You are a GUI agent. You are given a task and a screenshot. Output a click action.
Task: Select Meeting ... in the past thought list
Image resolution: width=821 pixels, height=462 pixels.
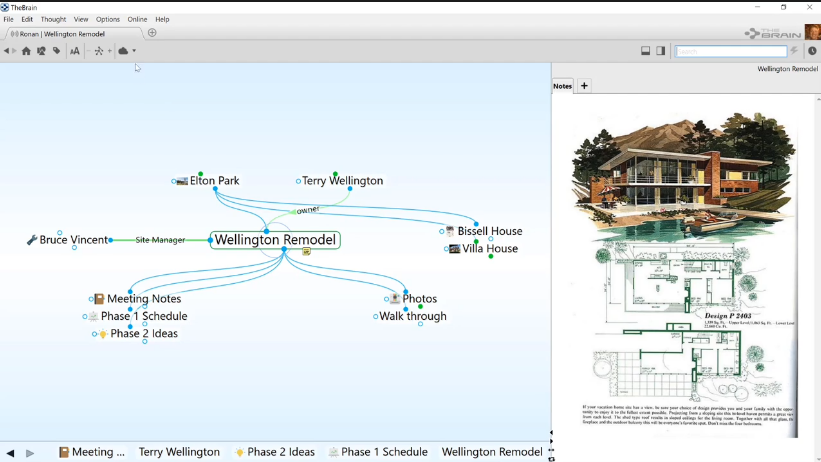pos(92,452)
